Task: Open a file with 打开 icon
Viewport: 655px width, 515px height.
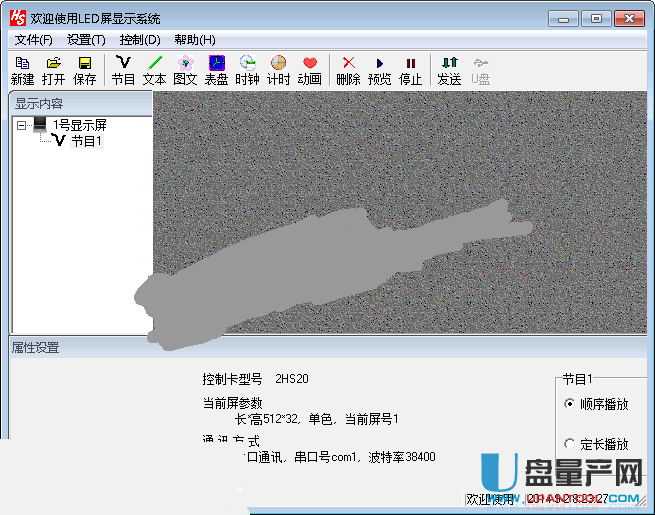Action: click(x=53, y=70)
